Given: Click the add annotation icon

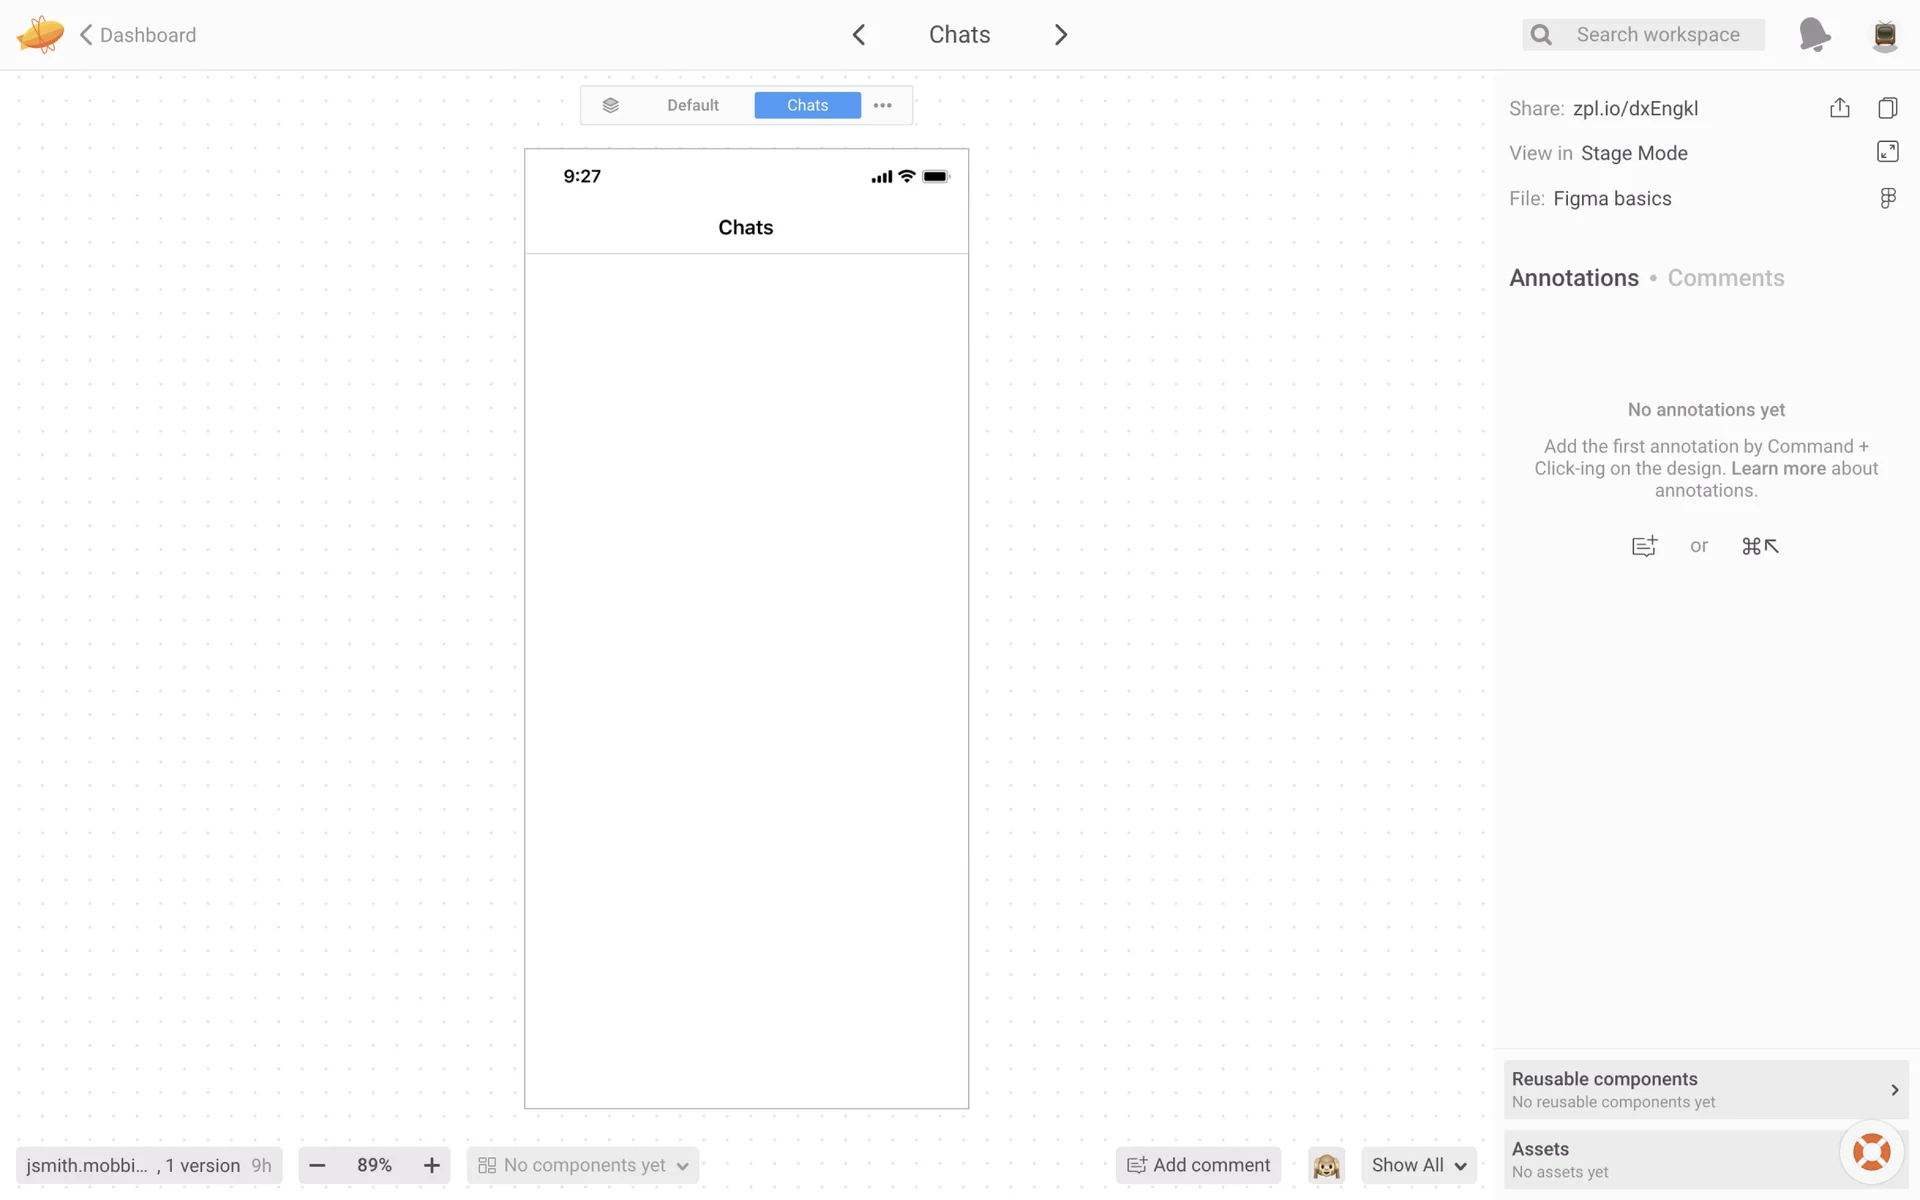Looking at the screenshot, I should pos(1644,546).
